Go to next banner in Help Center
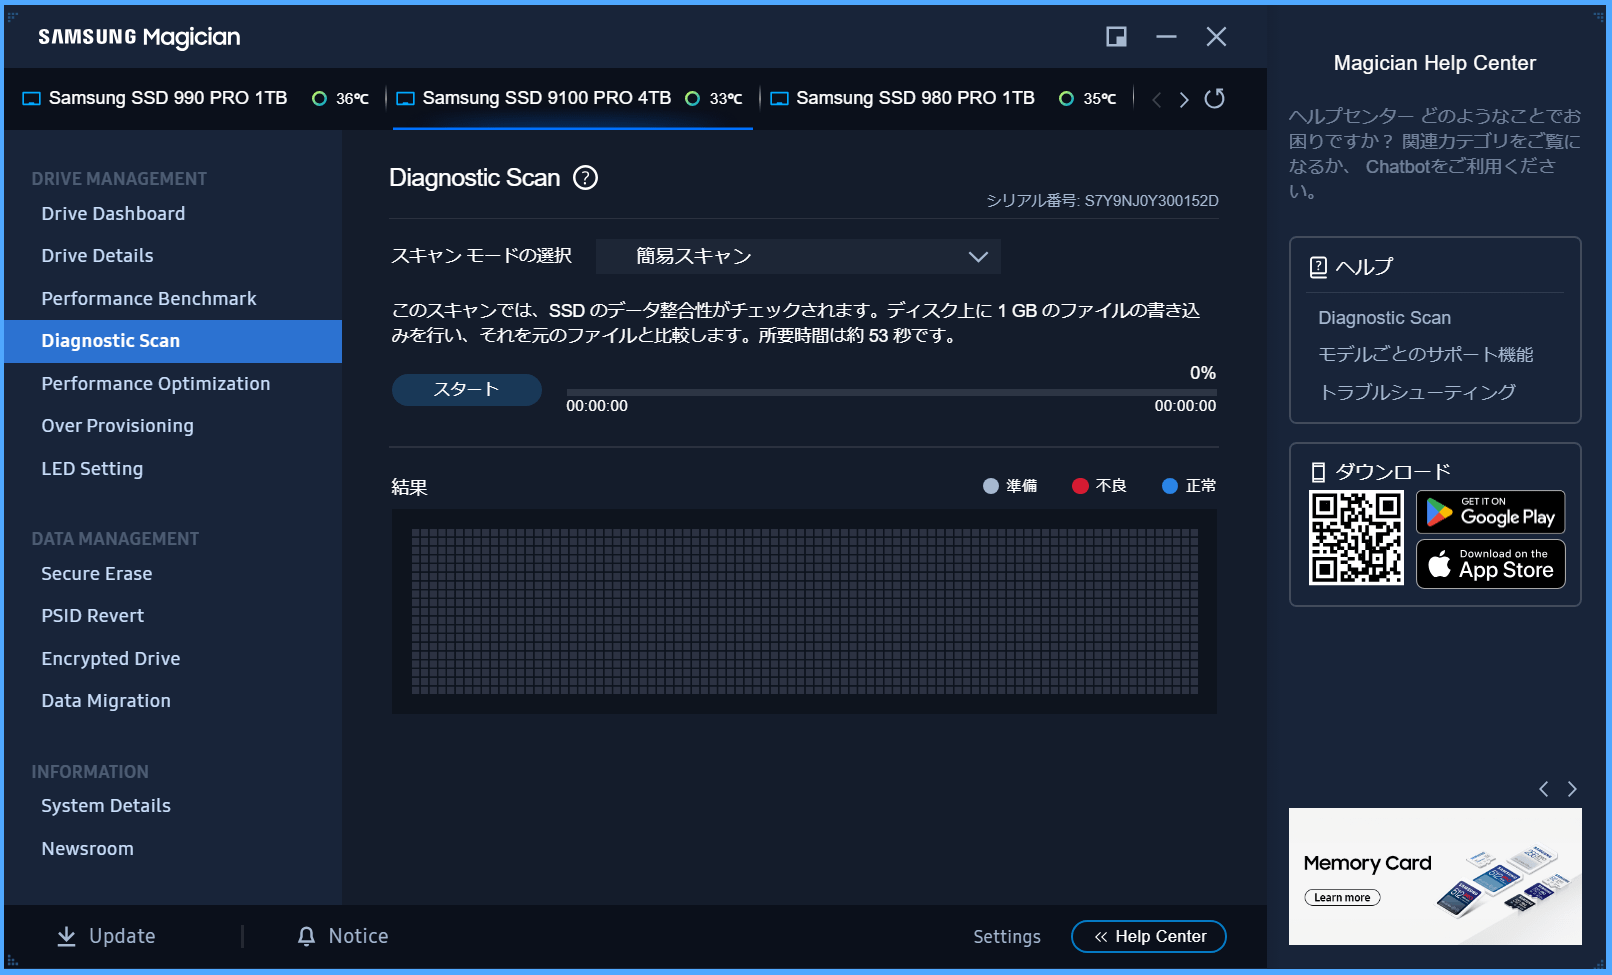1612x975 pixels. point(1572,789)
